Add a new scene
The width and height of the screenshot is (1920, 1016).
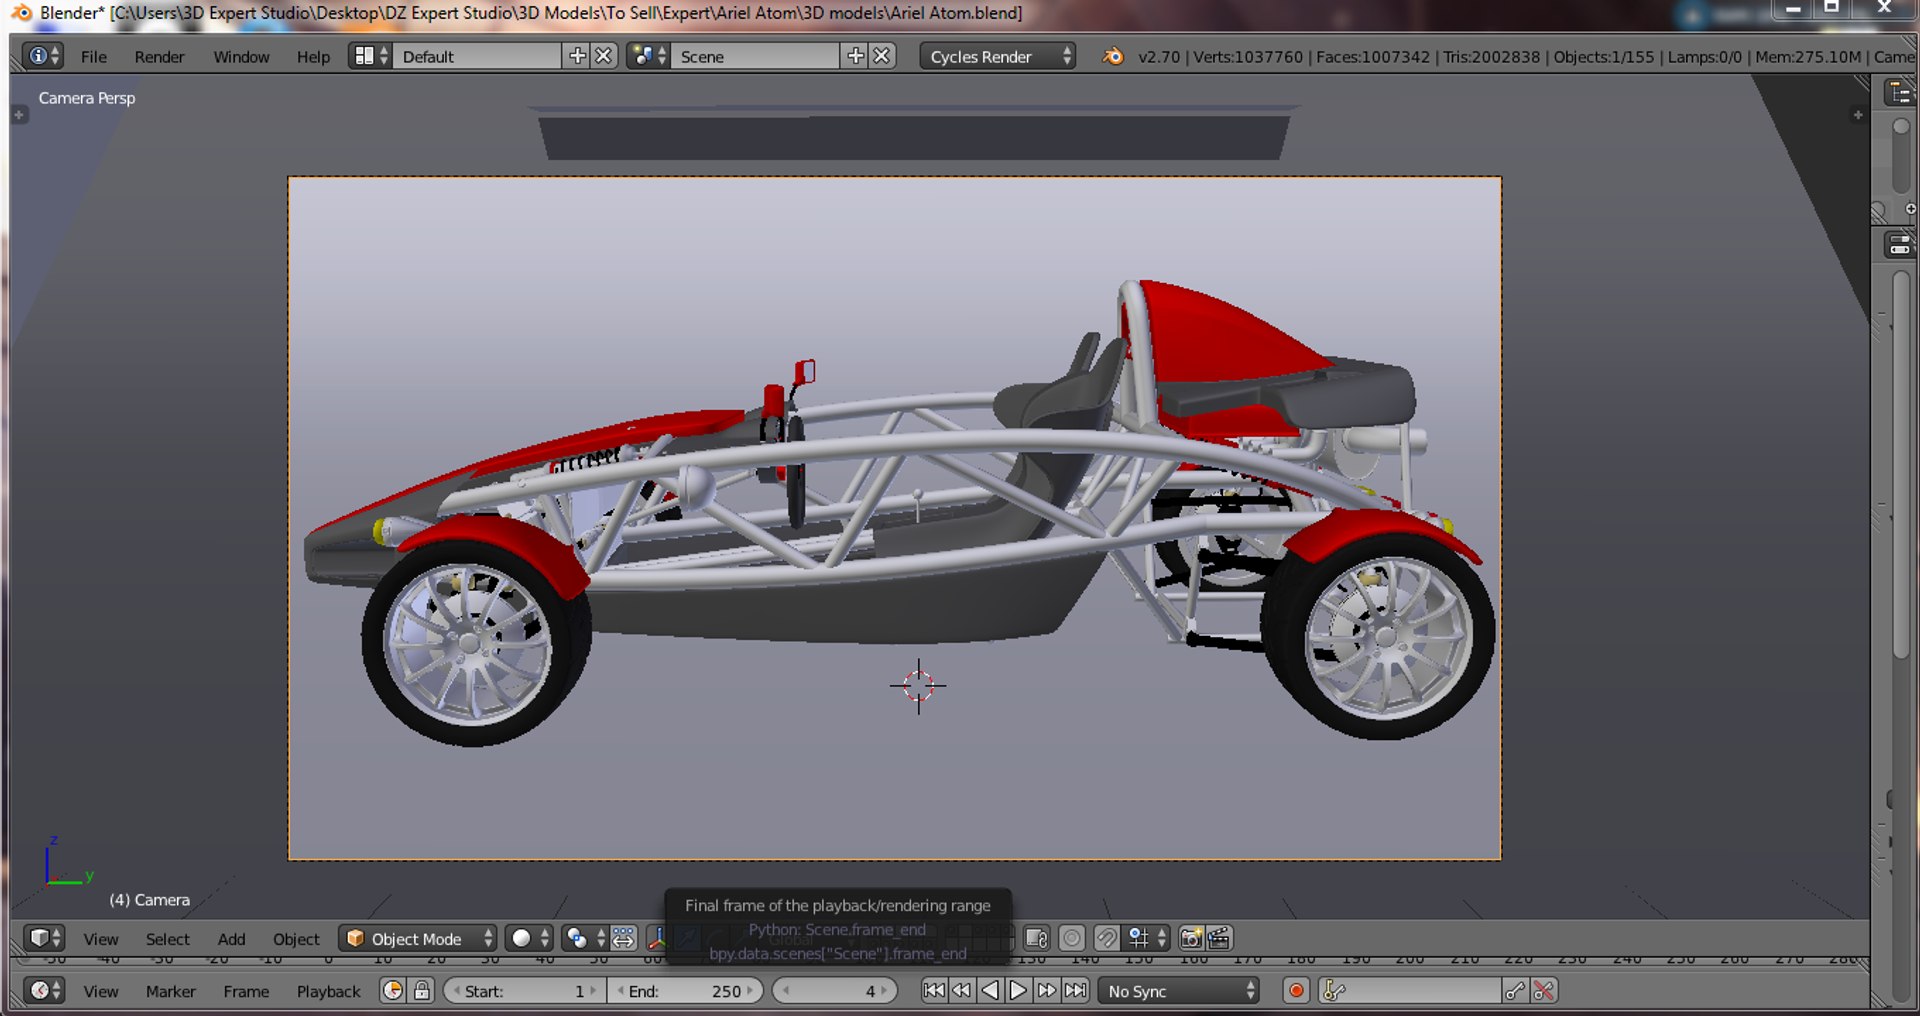point(855,56)
